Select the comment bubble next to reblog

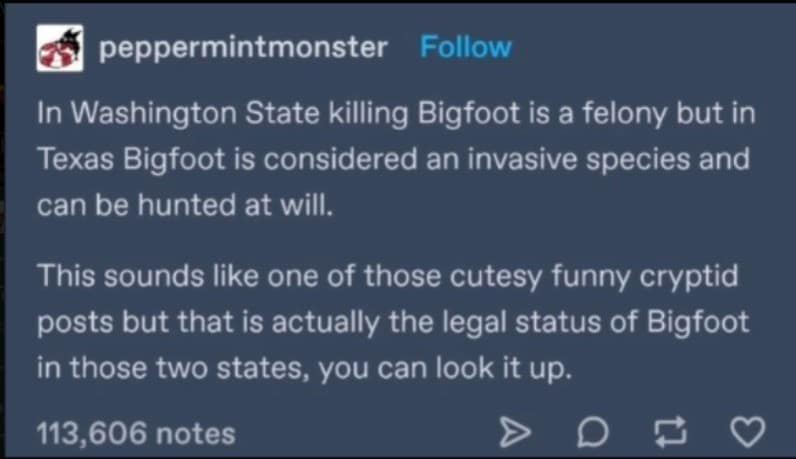[x=592, y=433]
